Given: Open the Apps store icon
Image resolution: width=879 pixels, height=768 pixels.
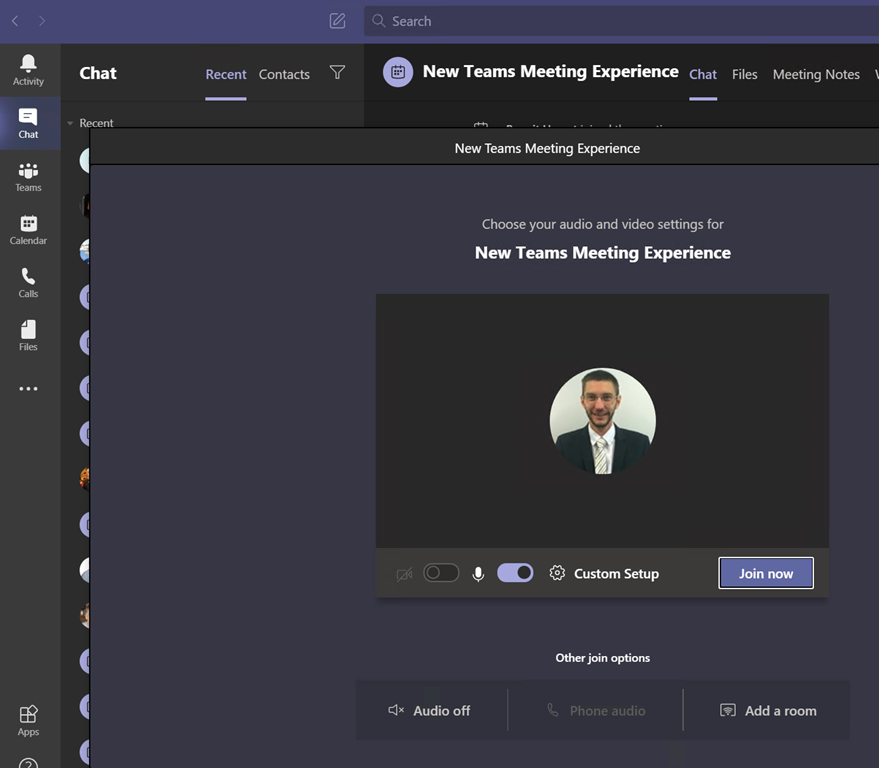Looking at the screenshot, I should coord(28,720).
